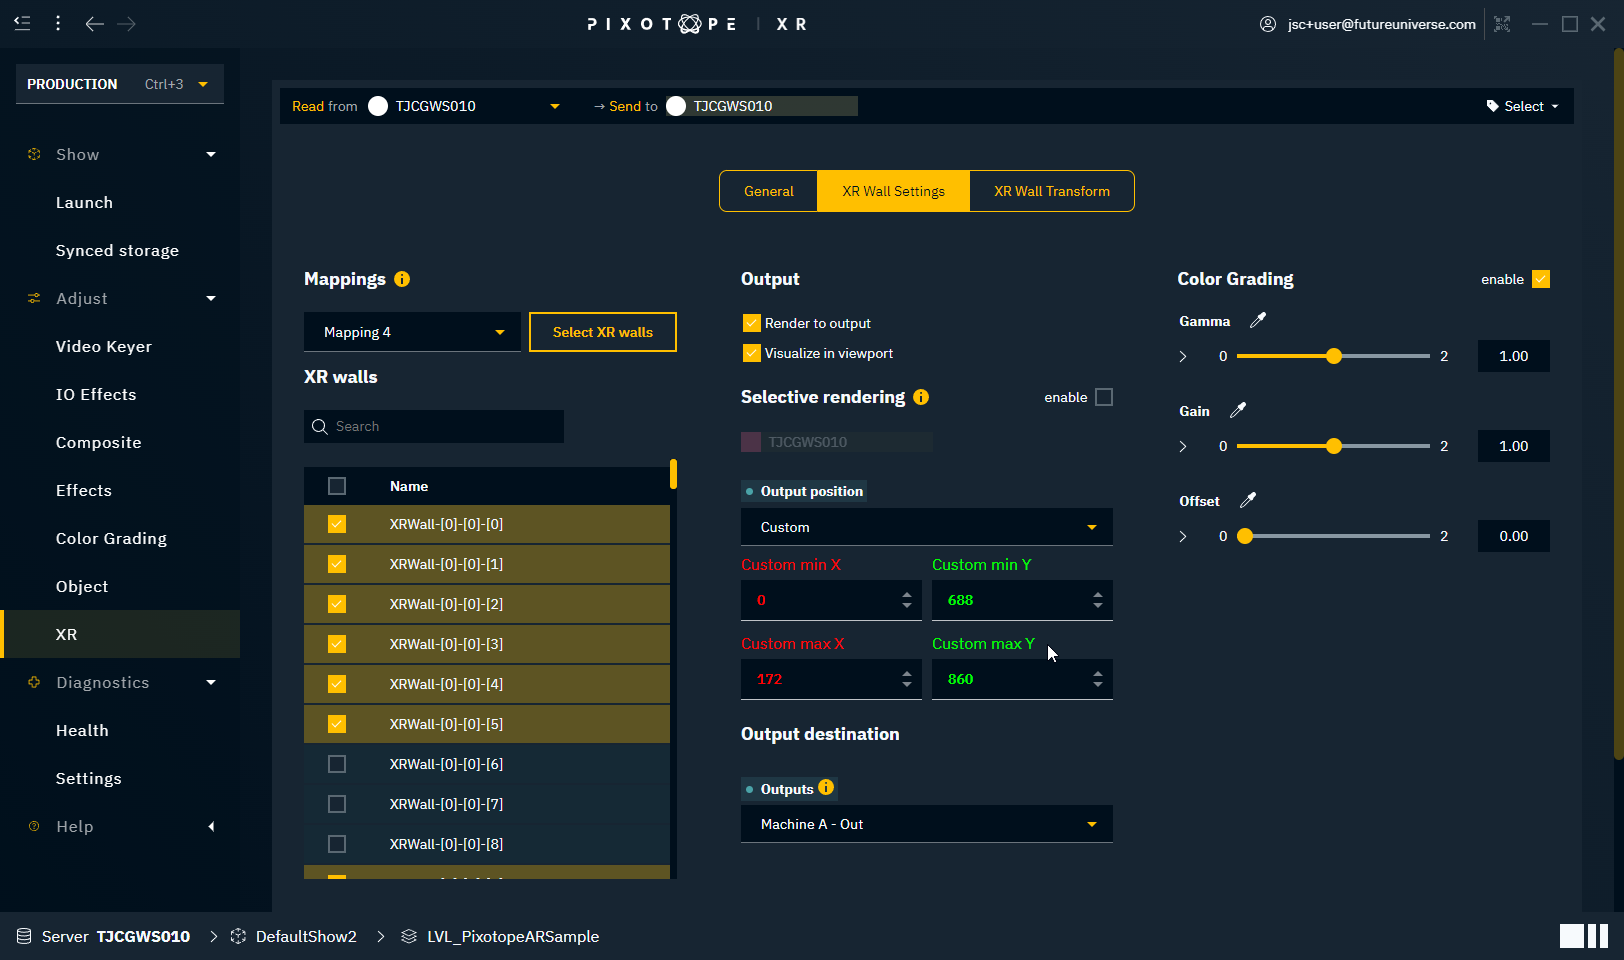
Task: Switch to the General tab
Action: coord(768,191)
